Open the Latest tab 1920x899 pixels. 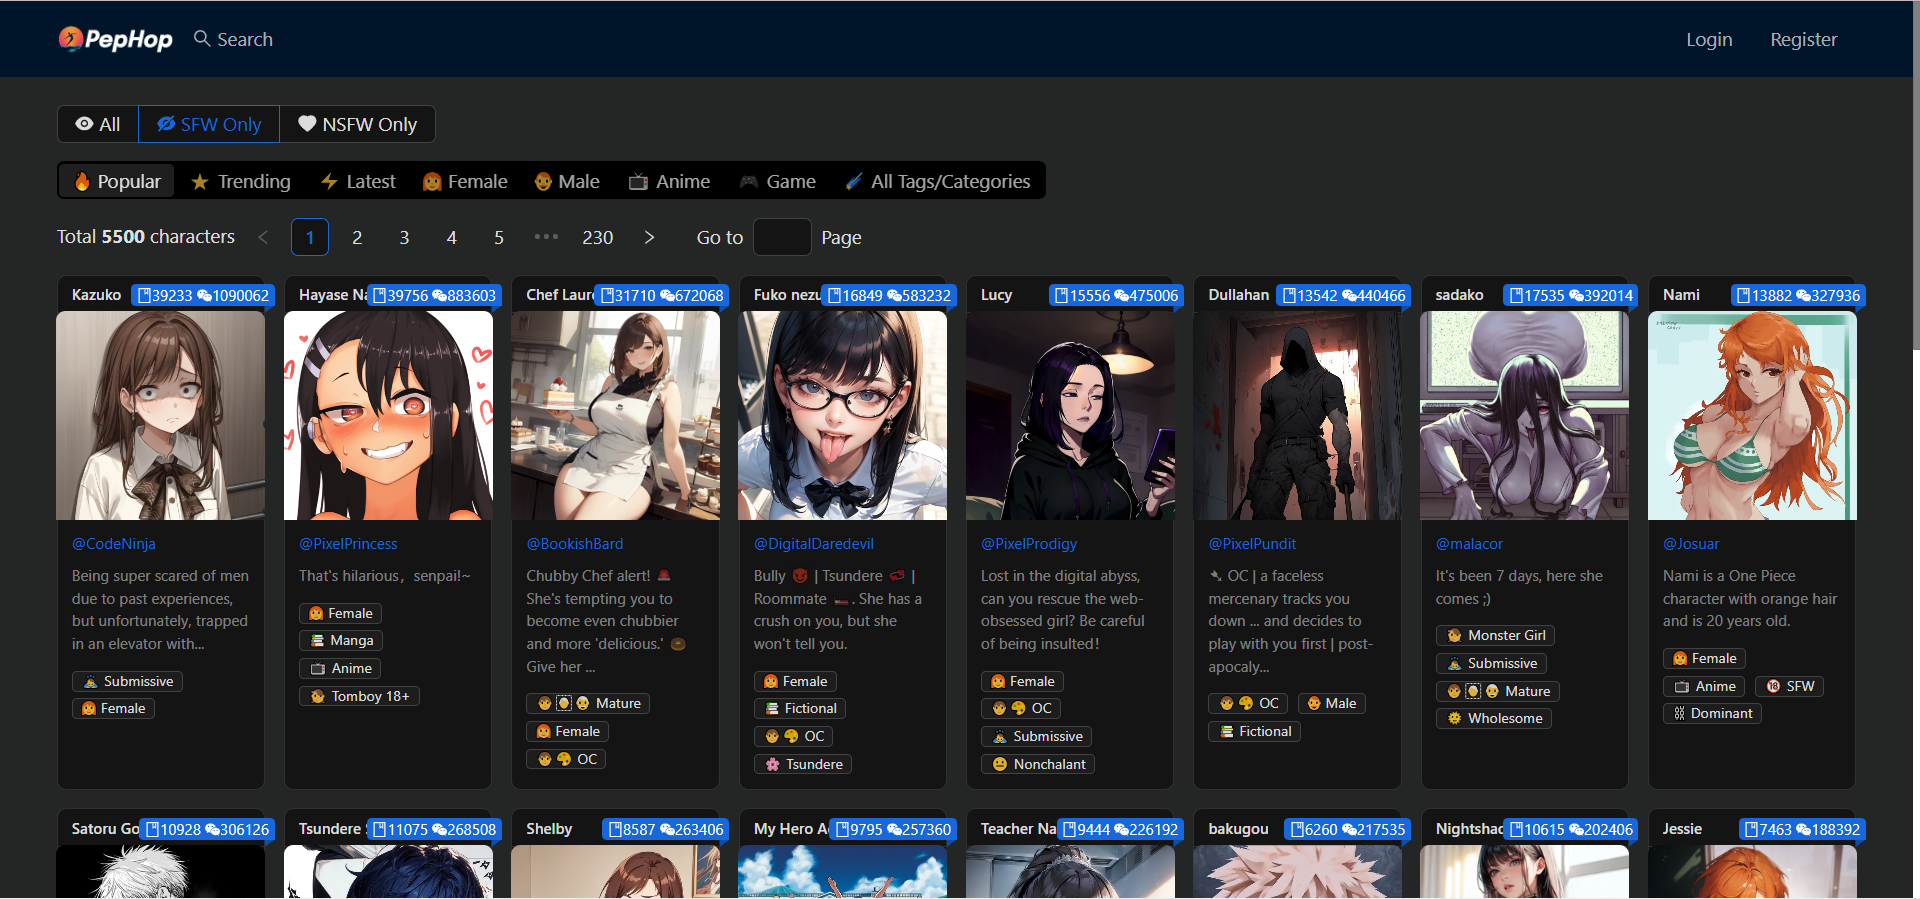click(358, 181)
